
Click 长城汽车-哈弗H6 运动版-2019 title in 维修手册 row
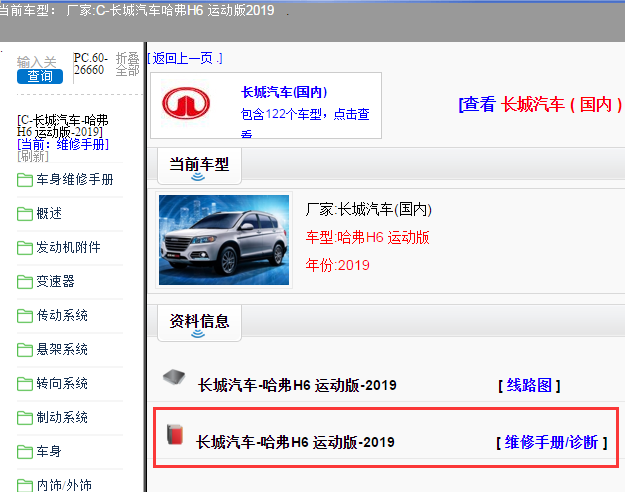click(295, 442)
